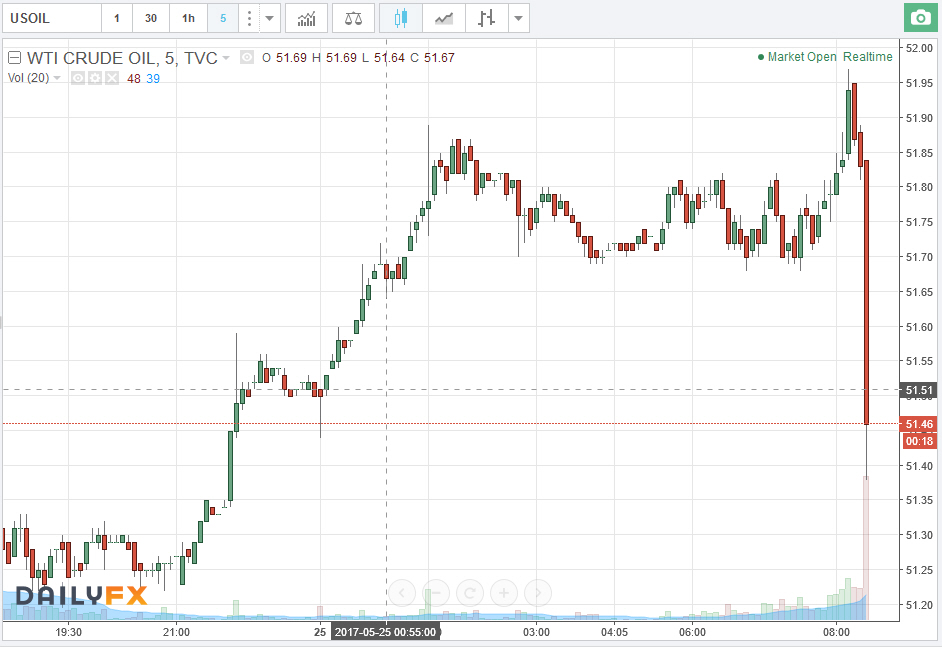Click the Realtime status text
This screenshot has width=942, height=647.
pos(868,56)
